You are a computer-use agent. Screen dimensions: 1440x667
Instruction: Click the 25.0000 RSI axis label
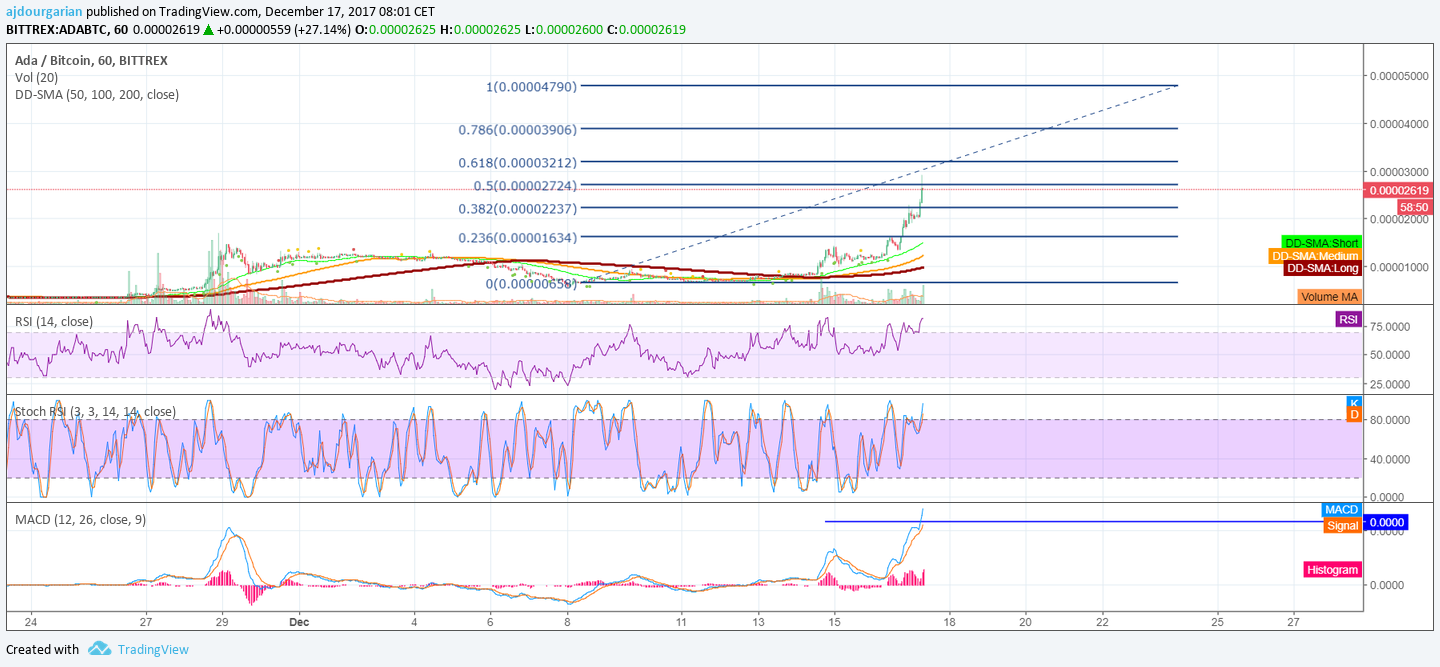click(1390, 384)
